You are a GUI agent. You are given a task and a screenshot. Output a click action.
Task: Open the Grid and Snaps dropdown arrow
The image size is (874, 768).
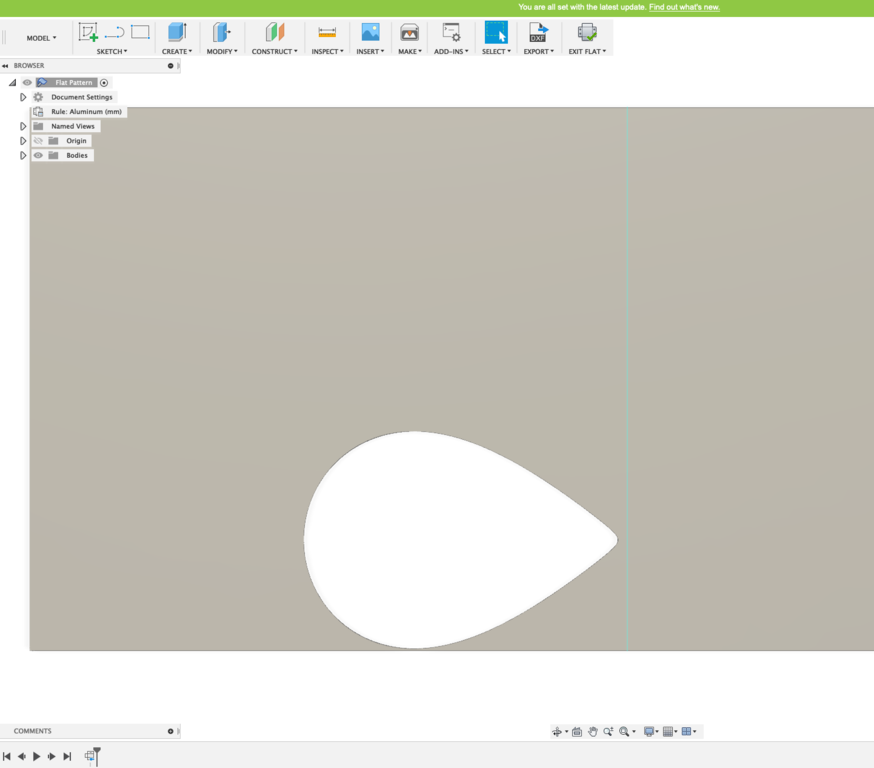click(676, 732)
